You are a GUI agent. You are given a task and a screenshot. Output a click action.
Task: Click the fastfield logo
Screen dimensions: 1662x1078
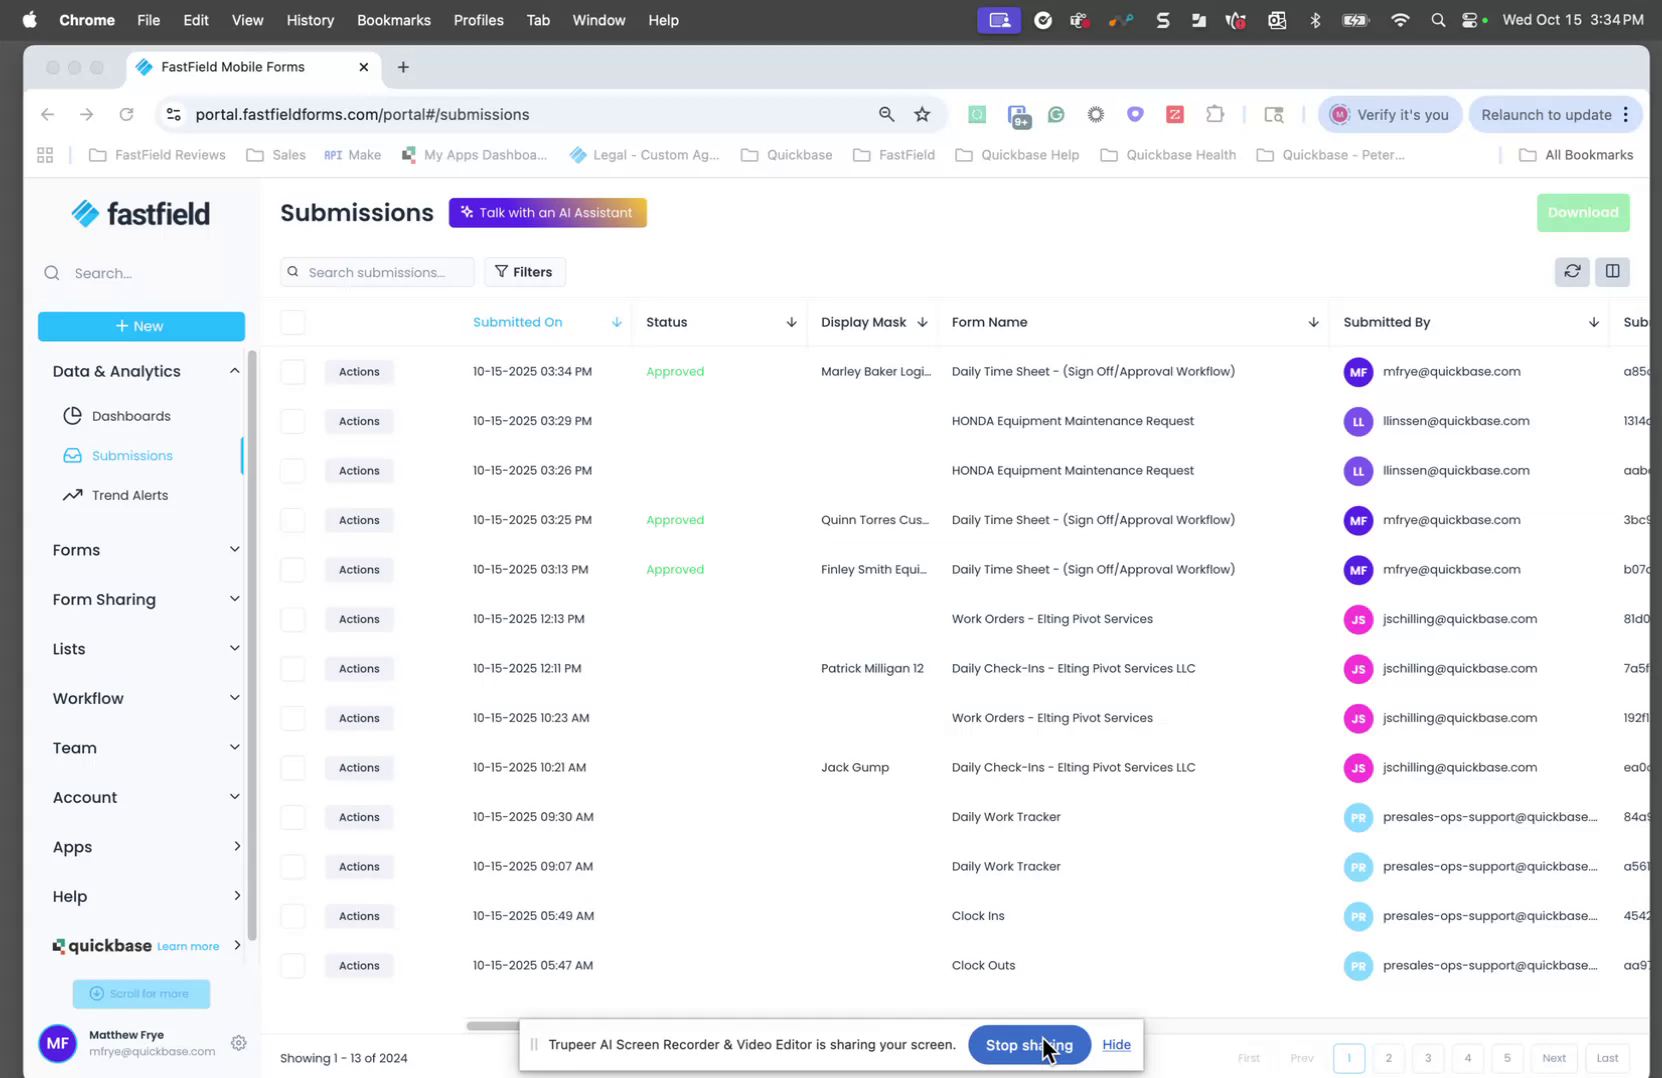point(140,212)
